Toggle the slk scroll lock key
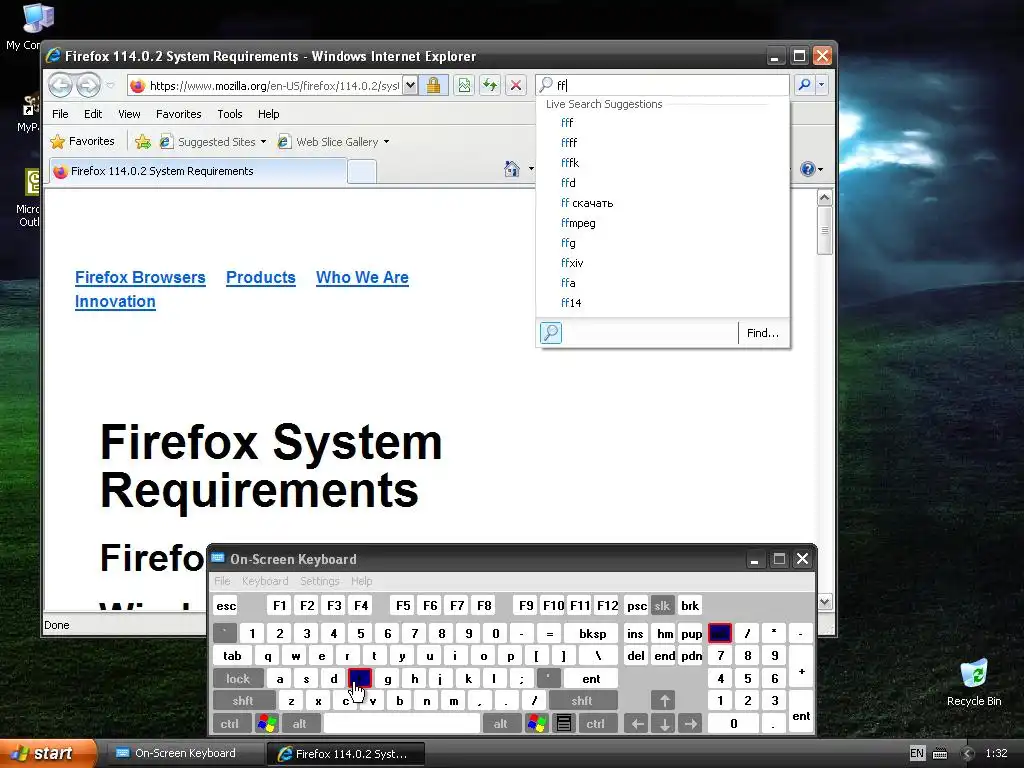The image size is (1024, 768). click(662, 605)
